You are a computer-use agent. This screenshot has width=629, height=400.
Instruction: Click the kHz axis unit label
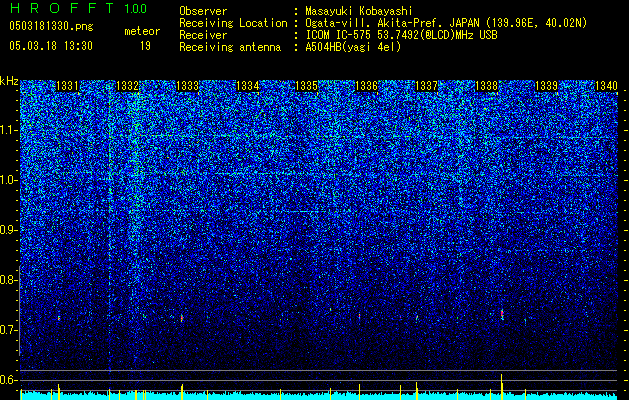9,81
